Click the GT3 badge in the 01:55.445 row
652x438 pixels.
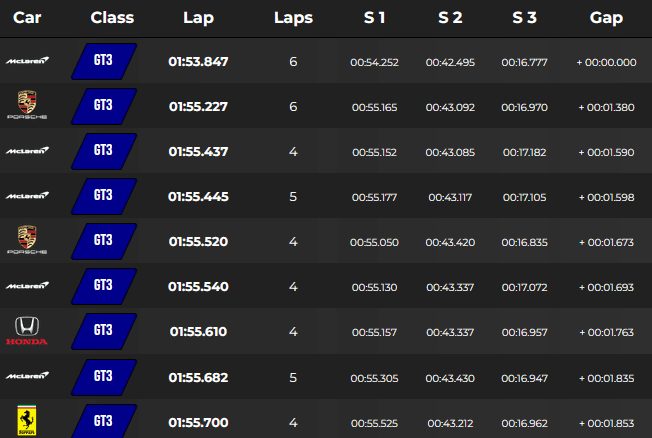coord(104,196)
